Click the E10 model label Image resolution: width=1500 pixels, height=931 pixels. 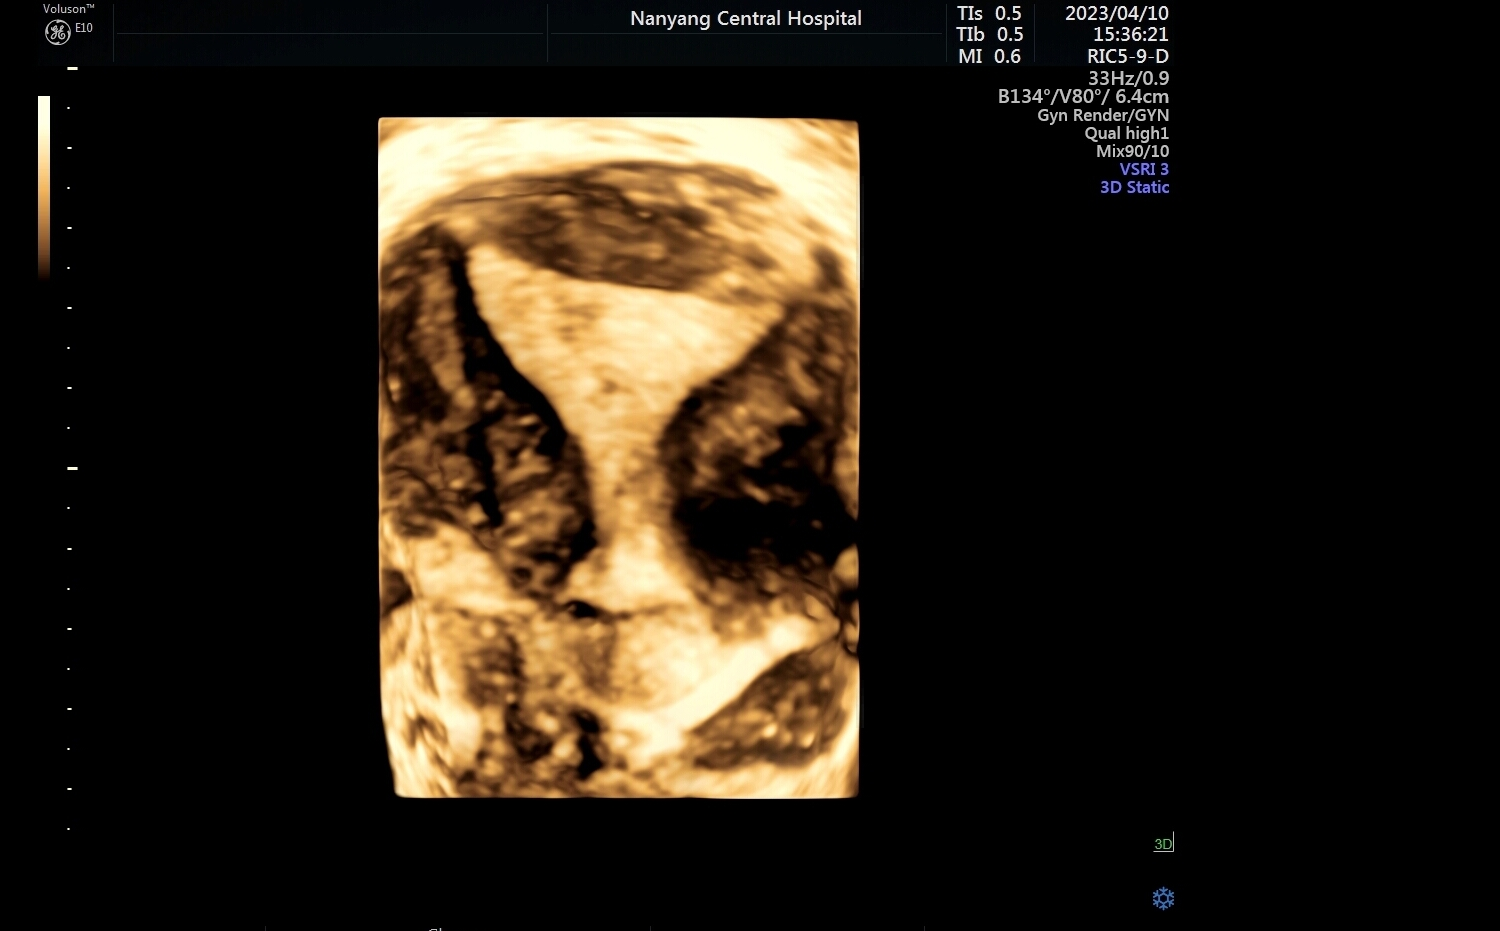click(84, 28)
